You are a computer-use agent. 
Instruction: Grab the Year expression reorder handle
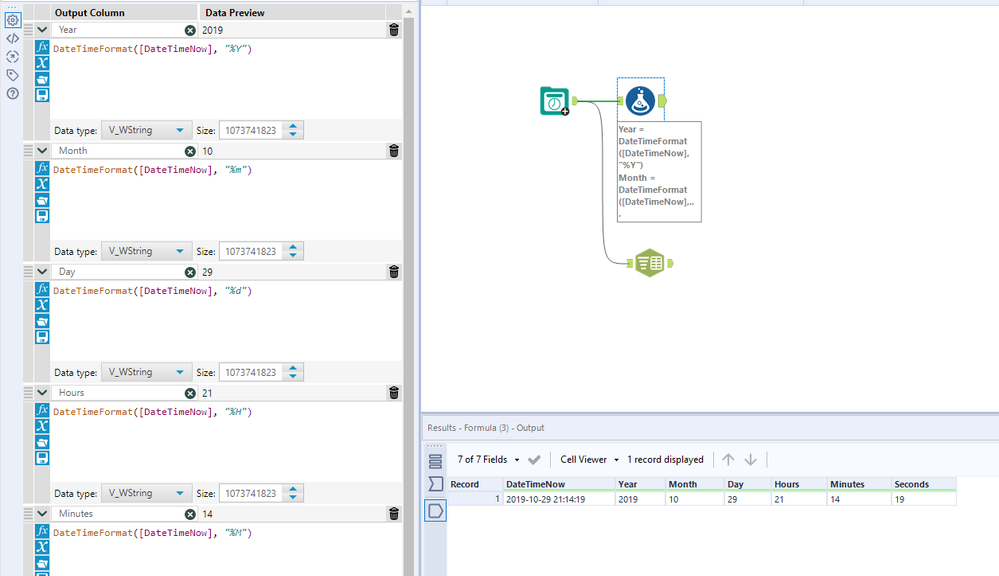(x=28, y=29)
